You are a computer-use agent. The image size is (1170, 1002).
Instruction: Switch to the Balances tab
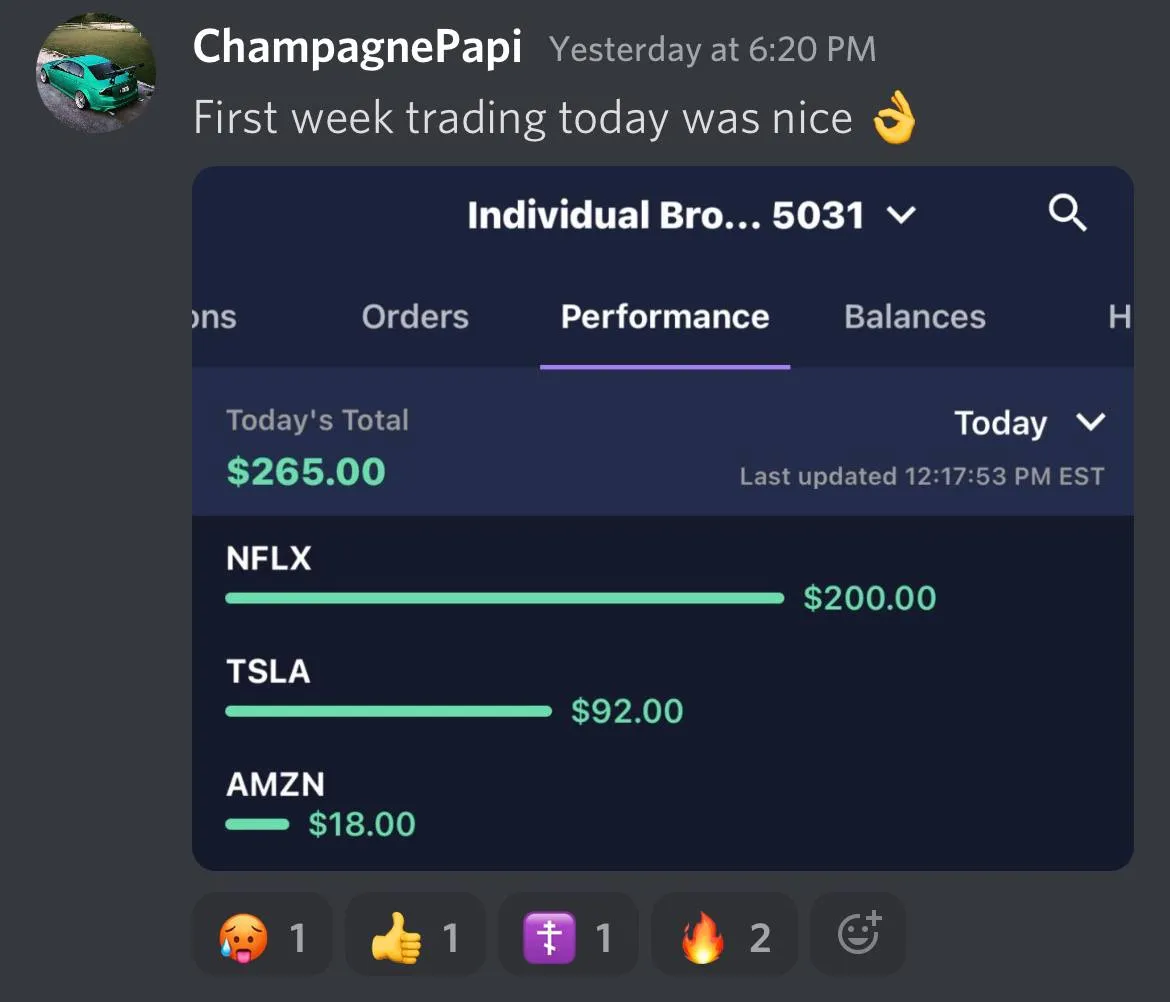pos(914,317)
